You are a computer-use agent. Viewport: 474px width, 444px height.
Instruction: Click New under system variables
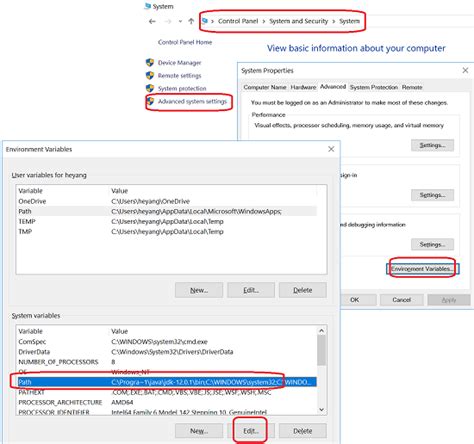coord(199,431)
